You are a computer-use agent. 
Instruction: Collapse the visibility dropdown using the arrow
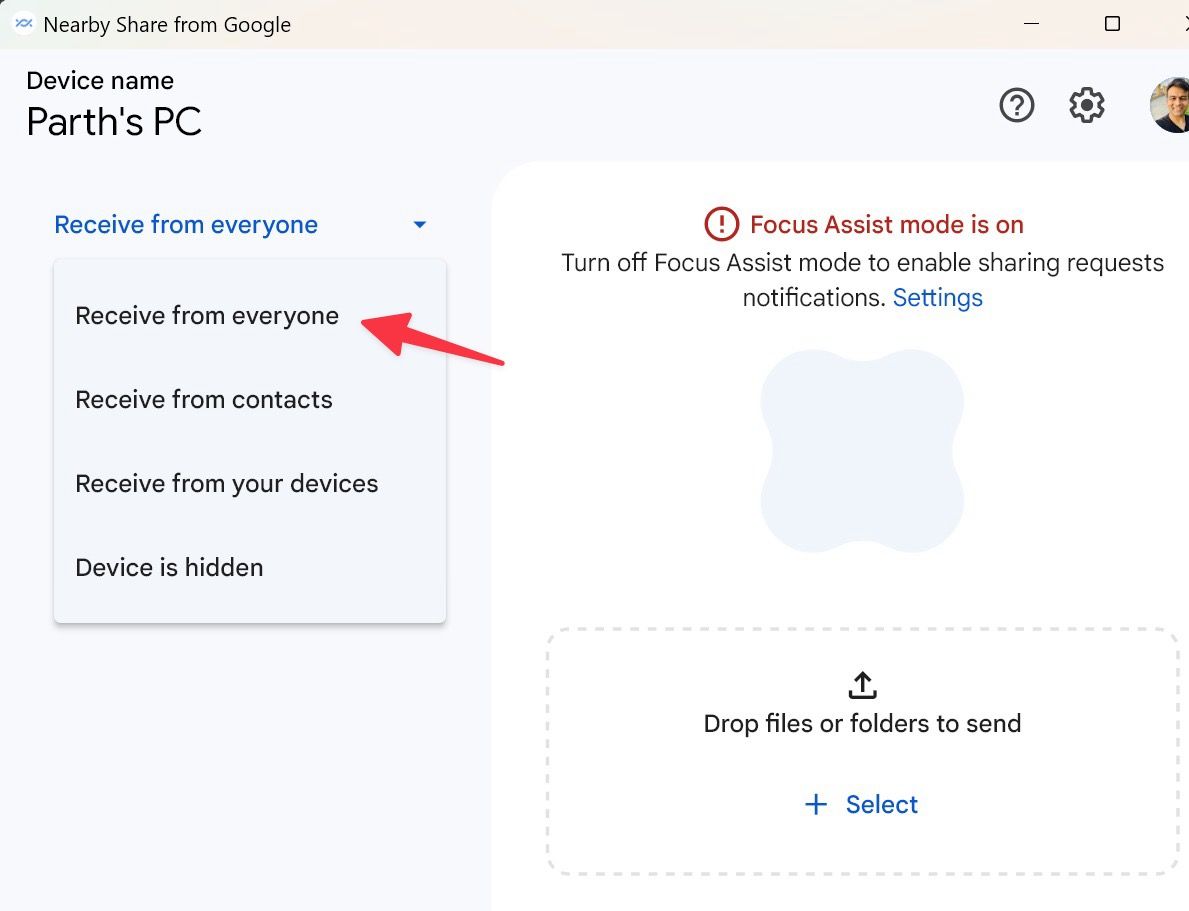click(420, 225)
